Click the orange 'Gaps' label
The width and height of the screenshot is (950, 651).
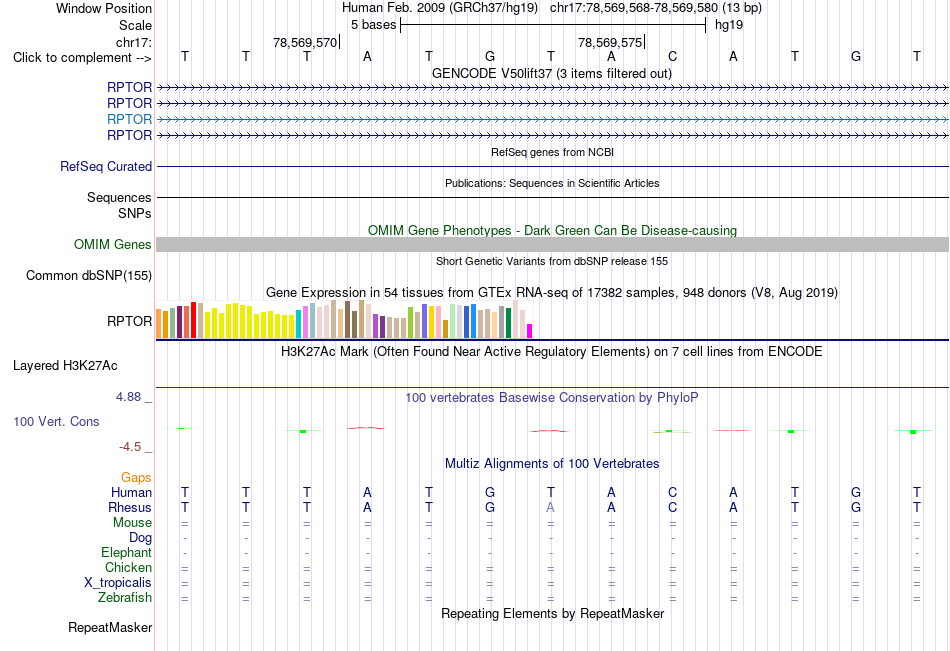[x=136, y=478]
